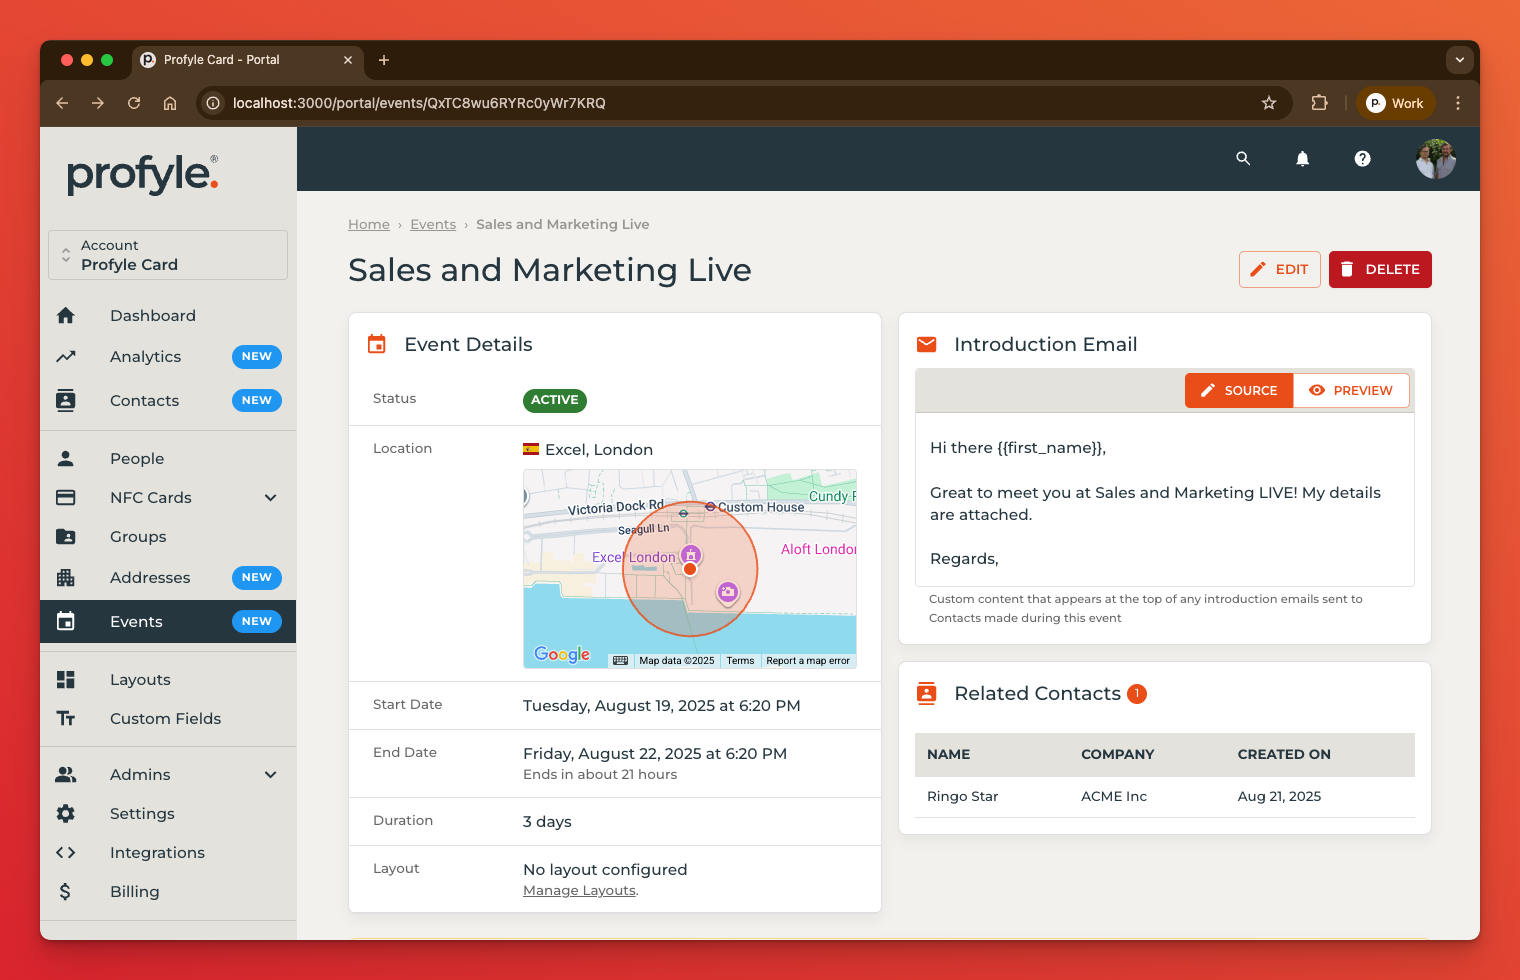The height and width of the screenshot is (980, 1520).
Task: Follow the Manage Layouts link
Action: tap(579, 891)
